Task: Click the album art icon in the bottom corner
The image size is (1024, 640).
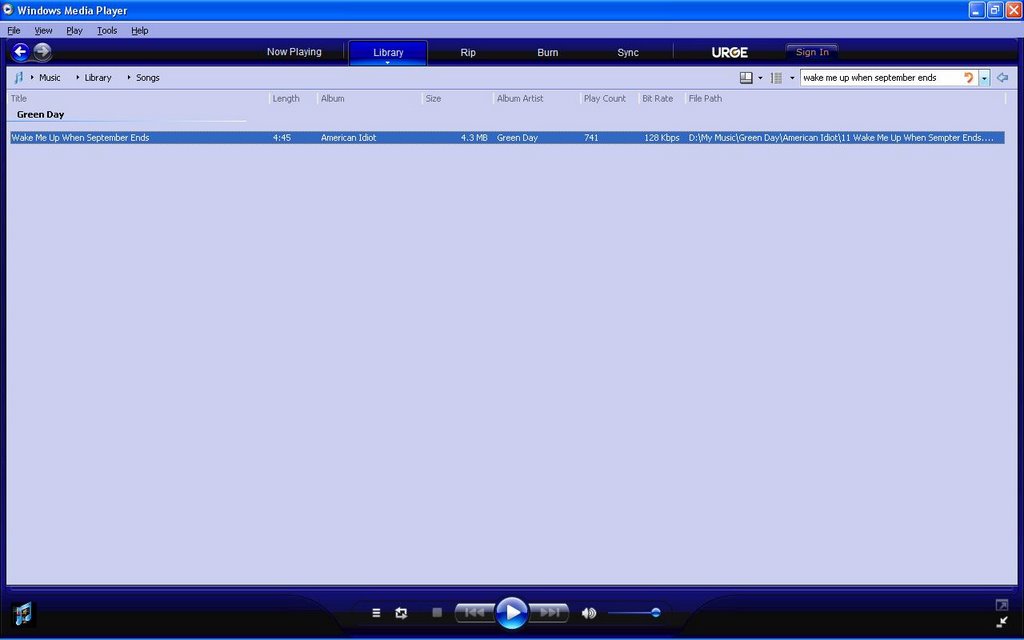Action: [22, 613]
